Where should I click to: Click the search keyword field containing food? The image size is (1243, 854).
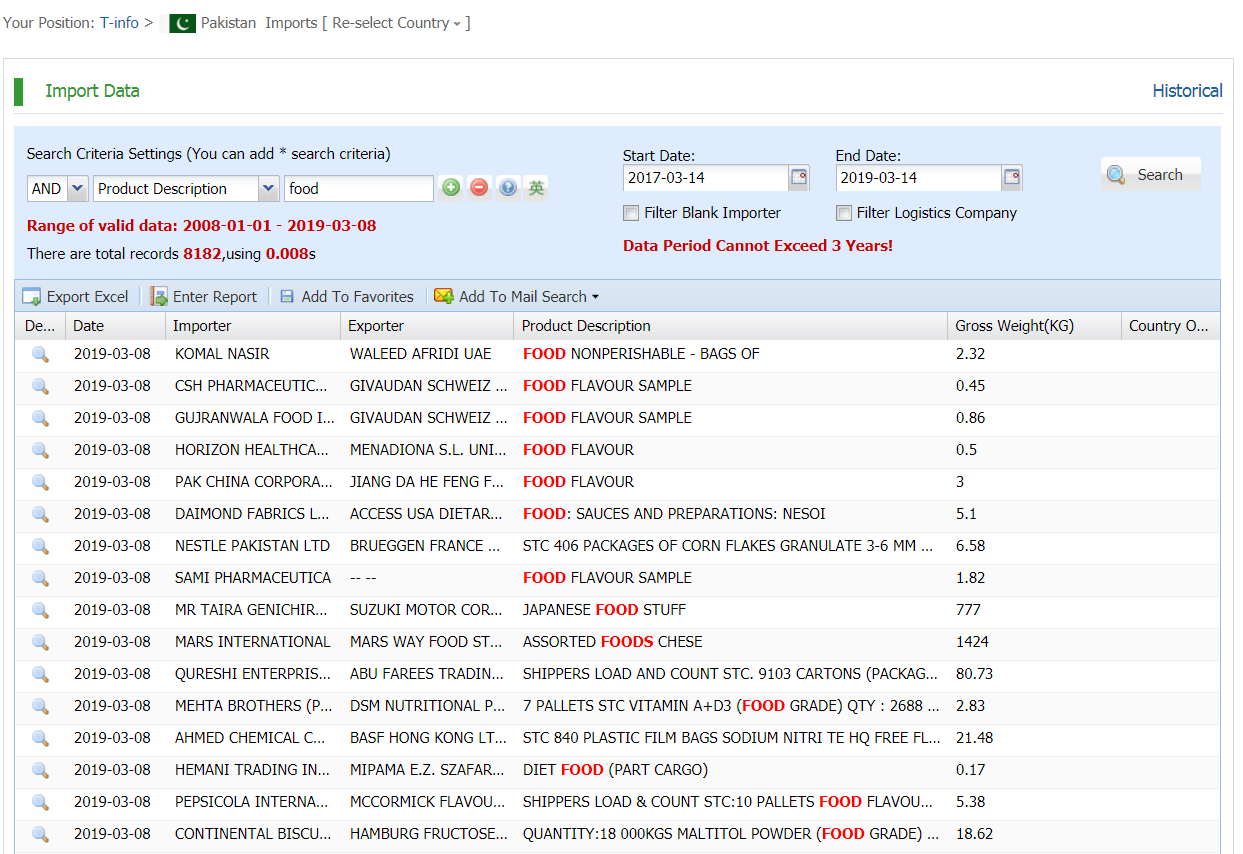point(358,189)
